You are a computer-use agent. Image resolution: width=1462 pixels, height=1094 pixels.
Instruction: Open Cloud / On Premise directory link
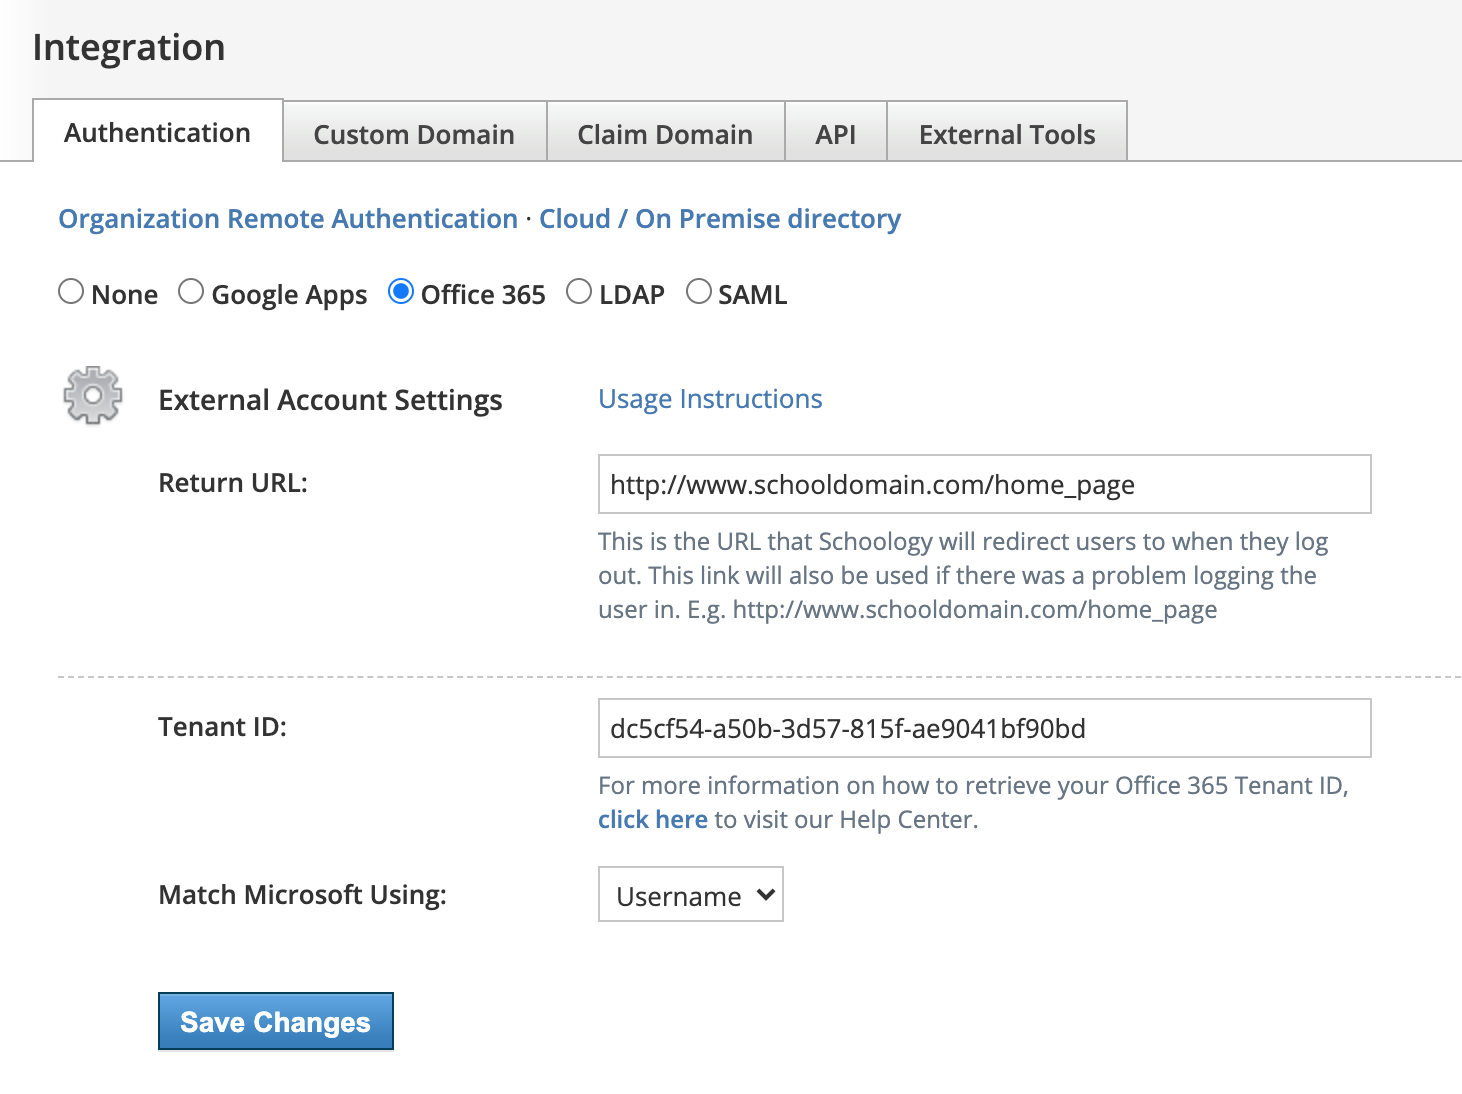pos(719,218)
